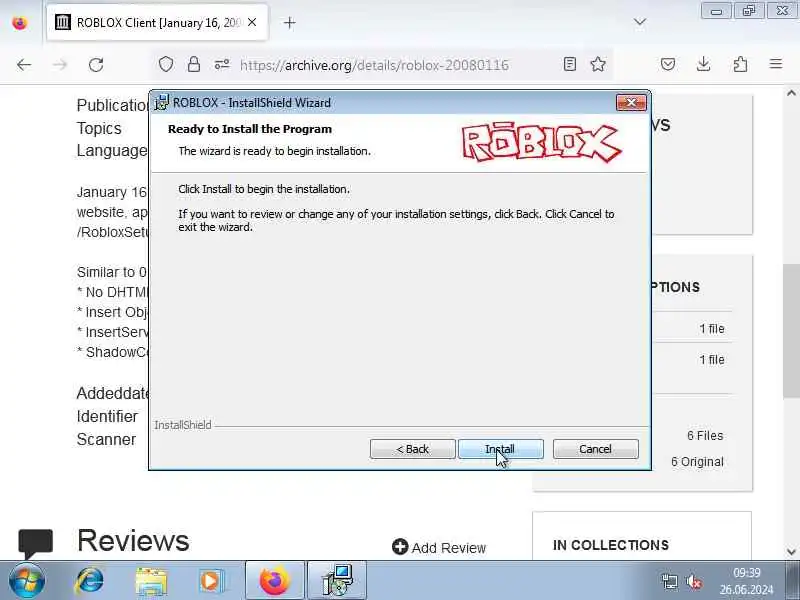Open the Windows Start menu
The height and width of the screenshot is (600, 800).
[26, 581]
